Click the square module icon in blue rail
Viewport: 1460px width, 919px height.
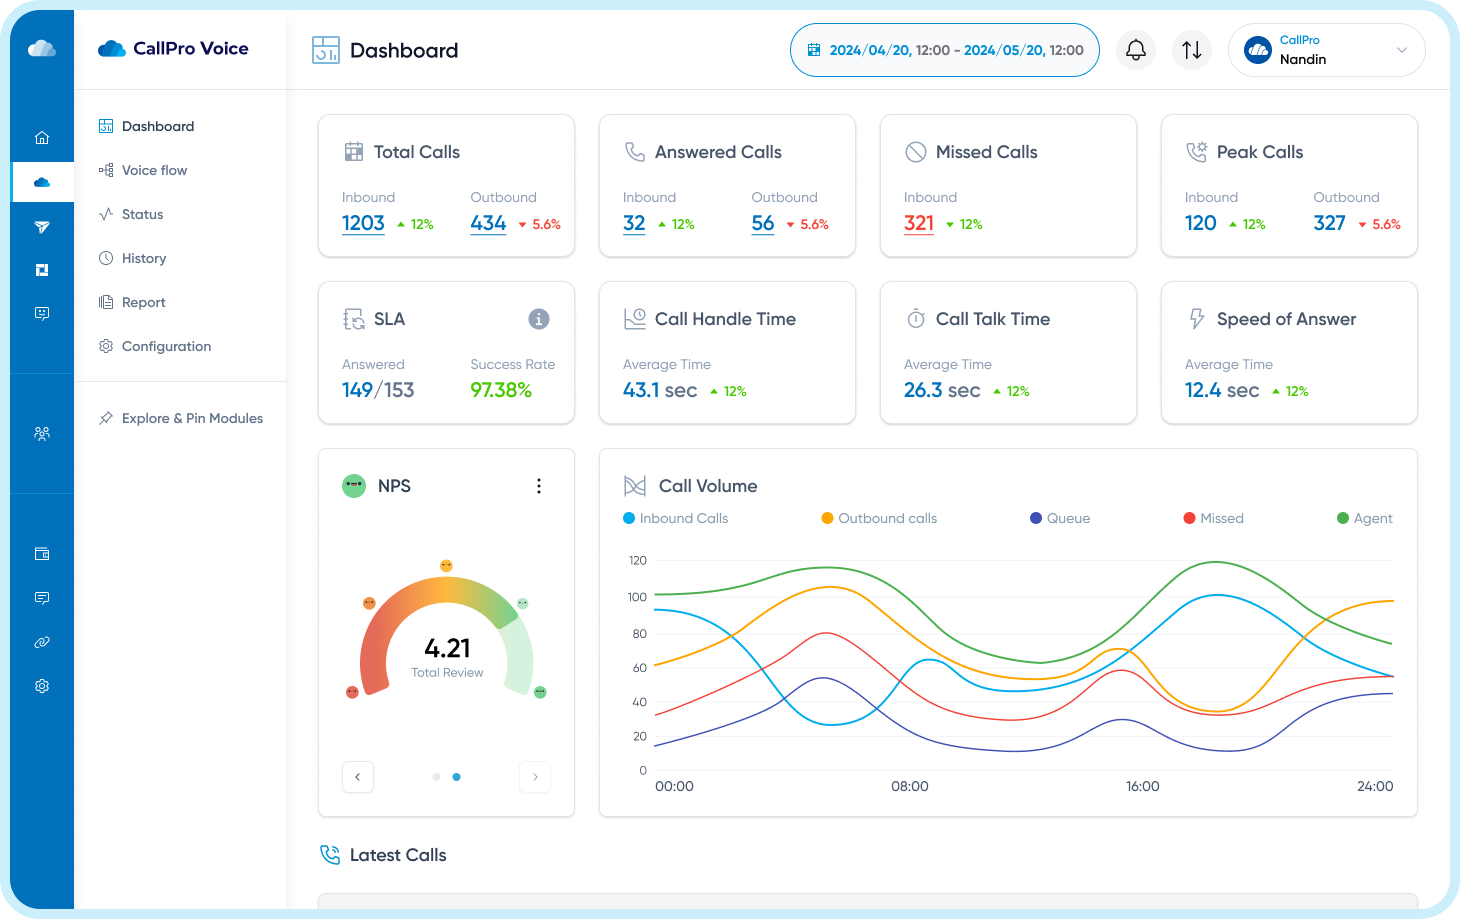click(x=42, y=270)
